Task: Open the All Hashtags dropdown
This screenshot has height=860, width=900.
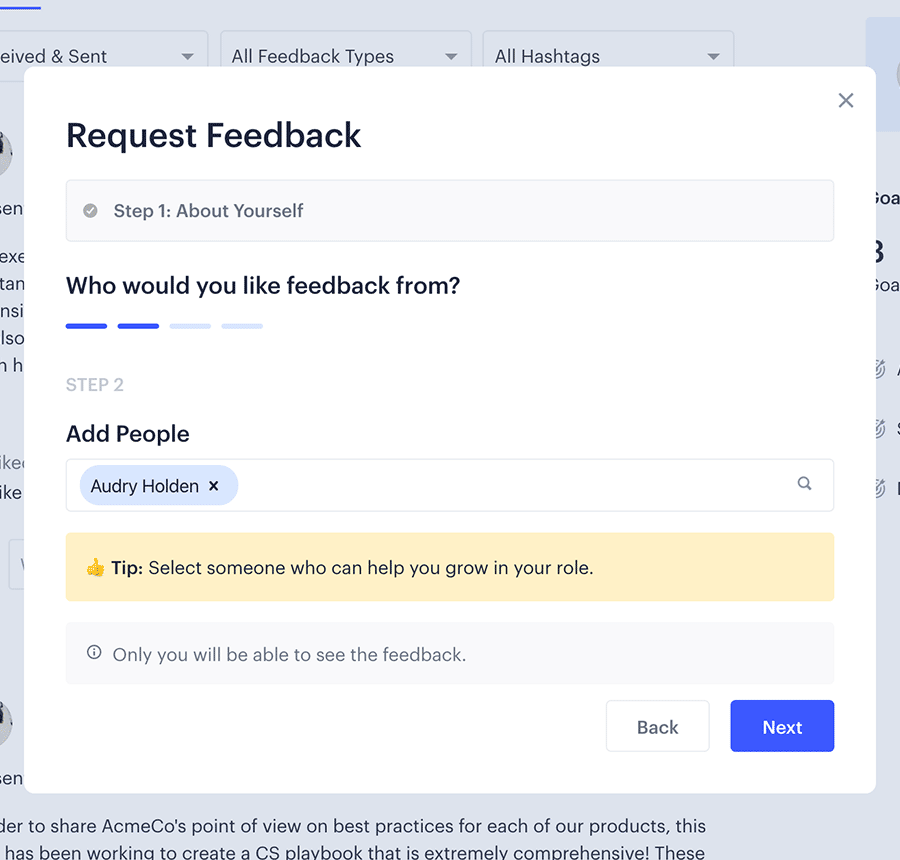Action: [608, 56]
